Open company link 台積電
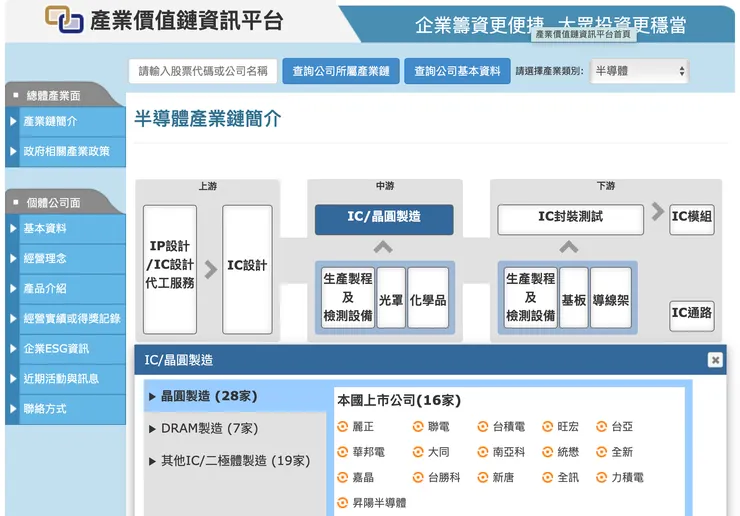The width and height of the screenshot is (740, 516). tap(509, 427)
